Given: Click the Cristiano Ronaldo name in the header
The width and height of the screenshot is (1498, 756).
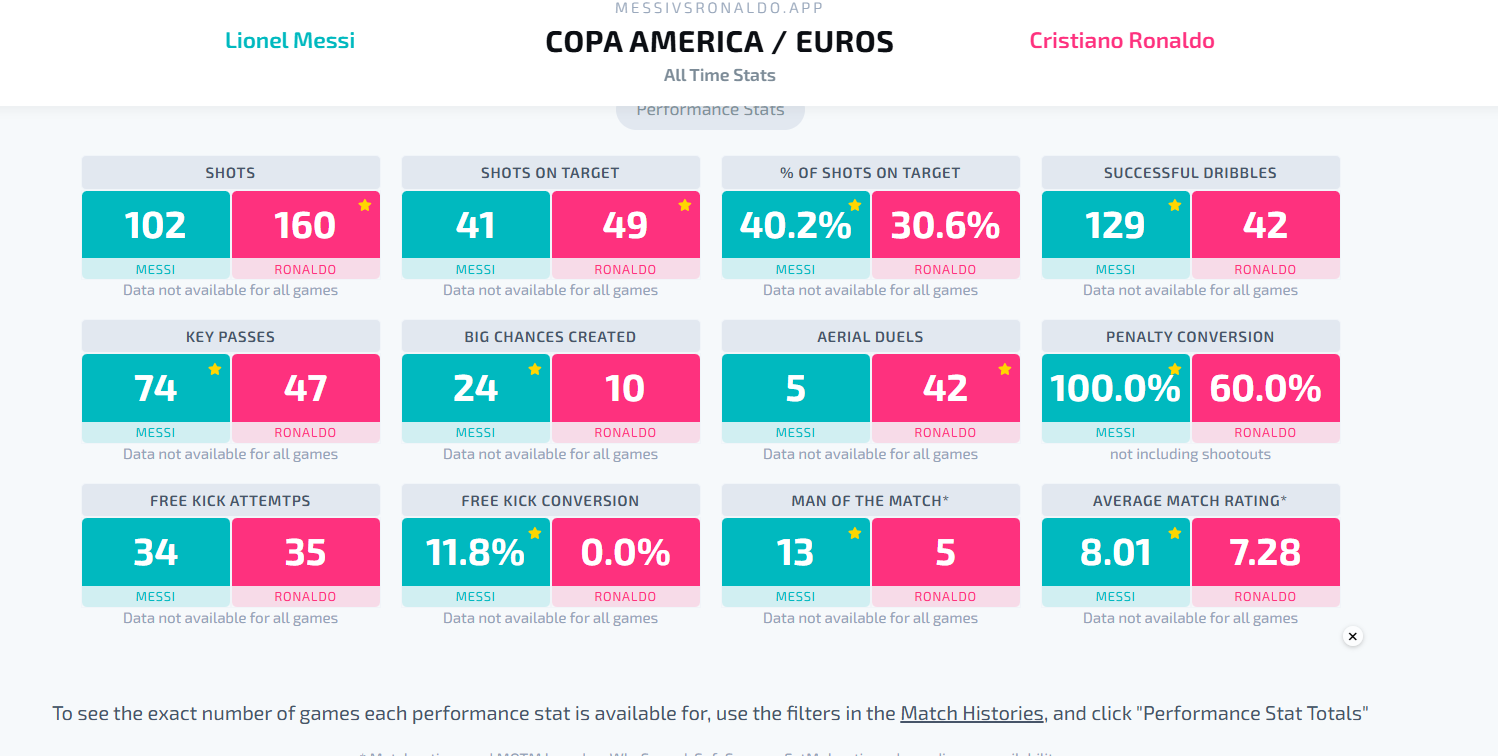Looking at the screenshot, I should point(1122,41).
